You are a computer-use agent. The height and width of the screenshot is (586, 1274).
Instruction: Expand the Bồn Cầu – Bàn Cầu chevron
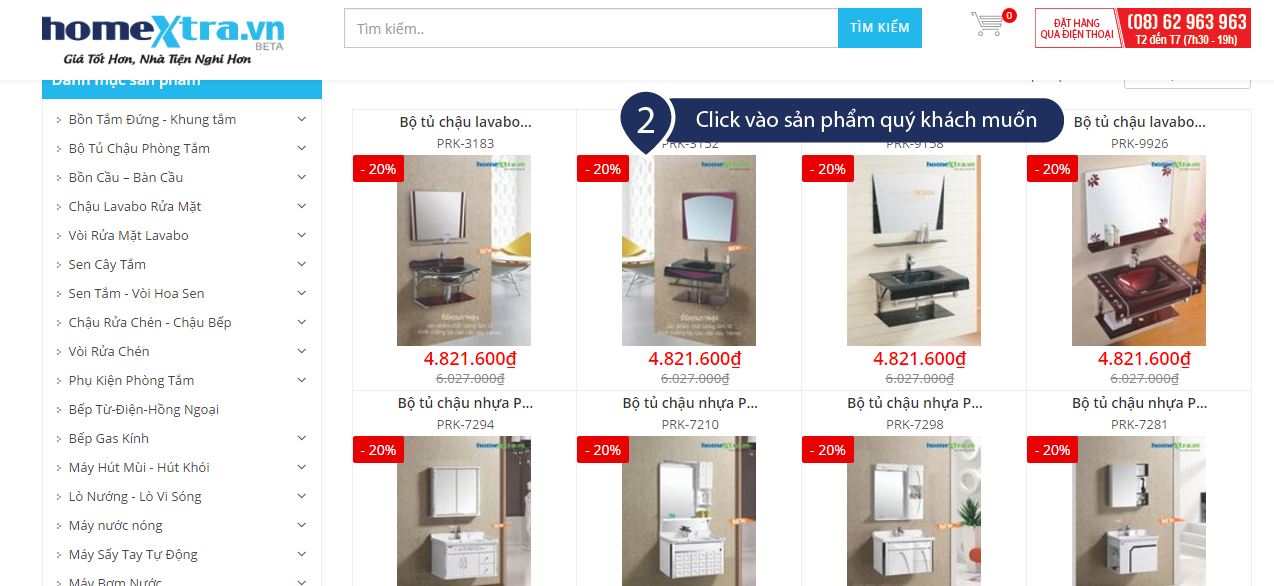pos(302,177)
